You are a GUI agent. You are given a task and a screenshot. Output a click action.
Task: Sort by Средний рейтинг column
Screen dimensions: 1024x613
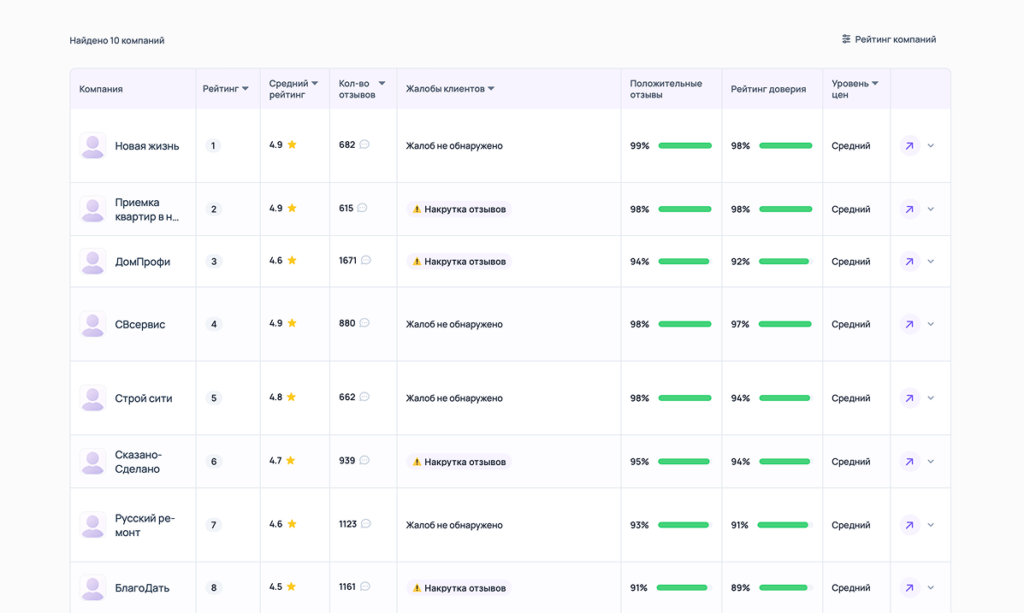click(293, 89)
